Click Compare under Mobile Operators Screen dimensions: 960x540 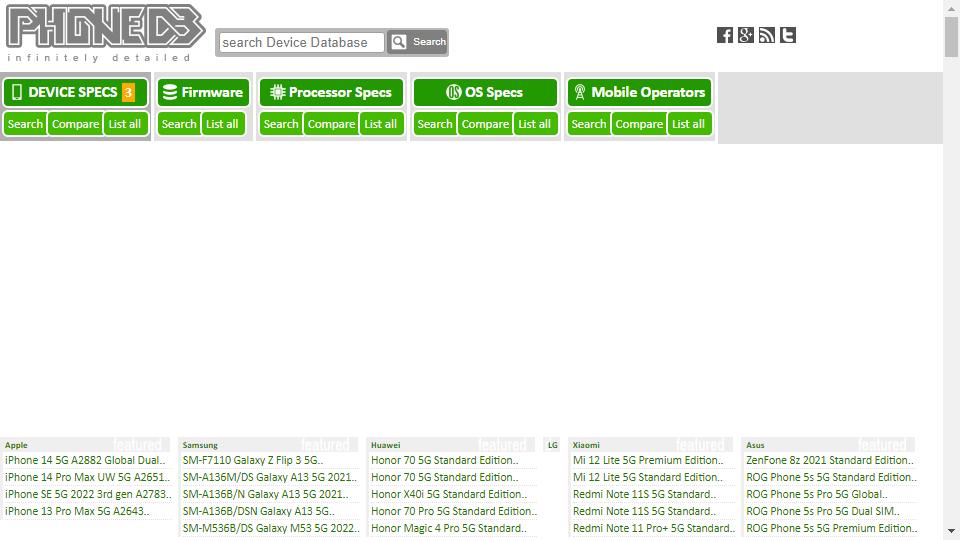click(639, 124)
